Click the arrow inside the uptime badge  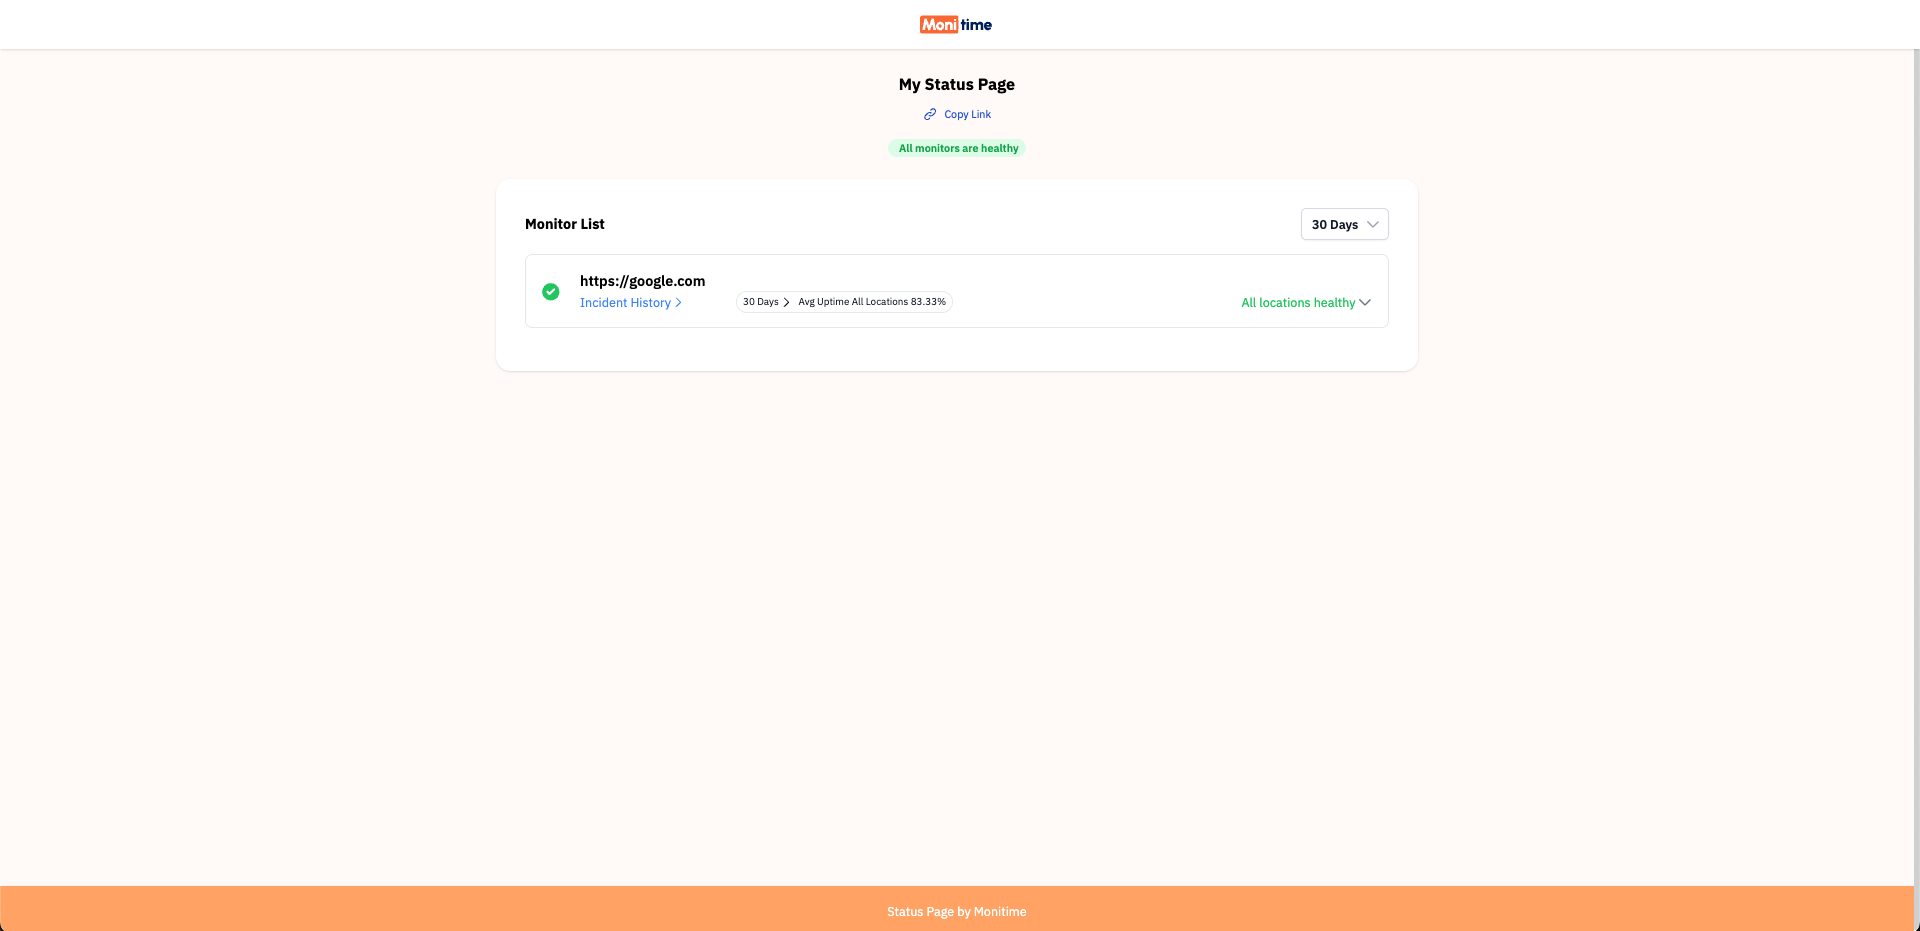tap(787, 302)
